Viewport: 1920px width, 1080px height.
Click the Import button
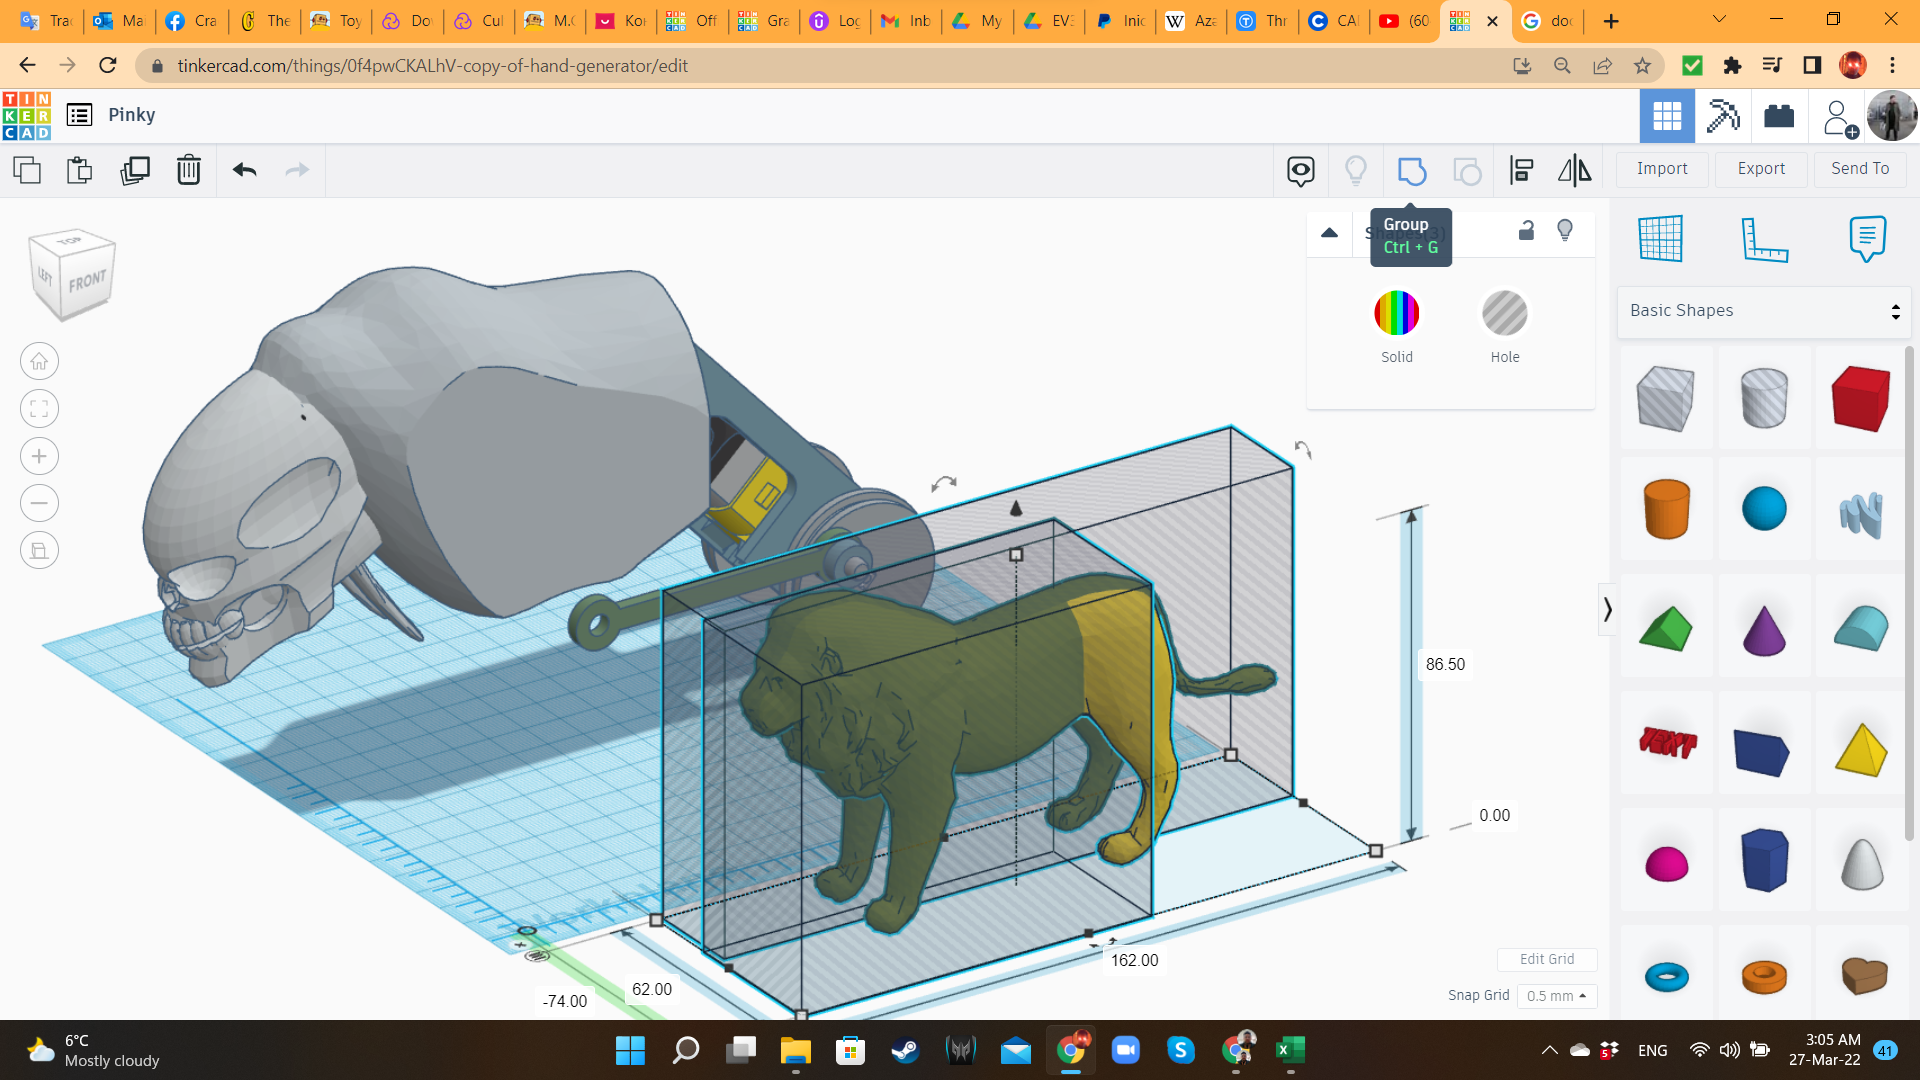click(1661, 169)
